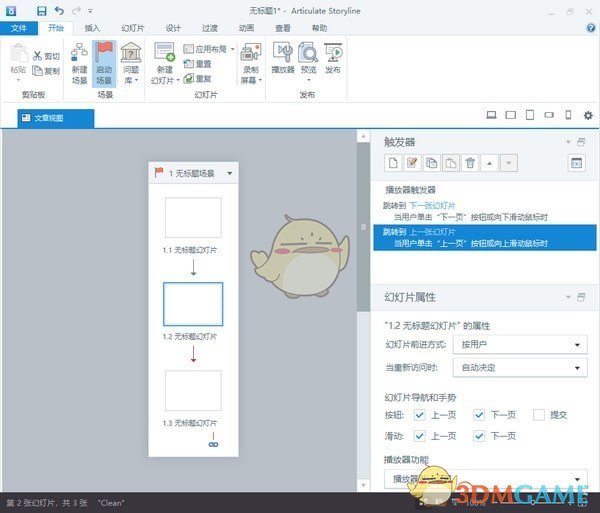
Task: Expand the 1 无标题场景 scene dropdown
Action: (x=230, y=173)
